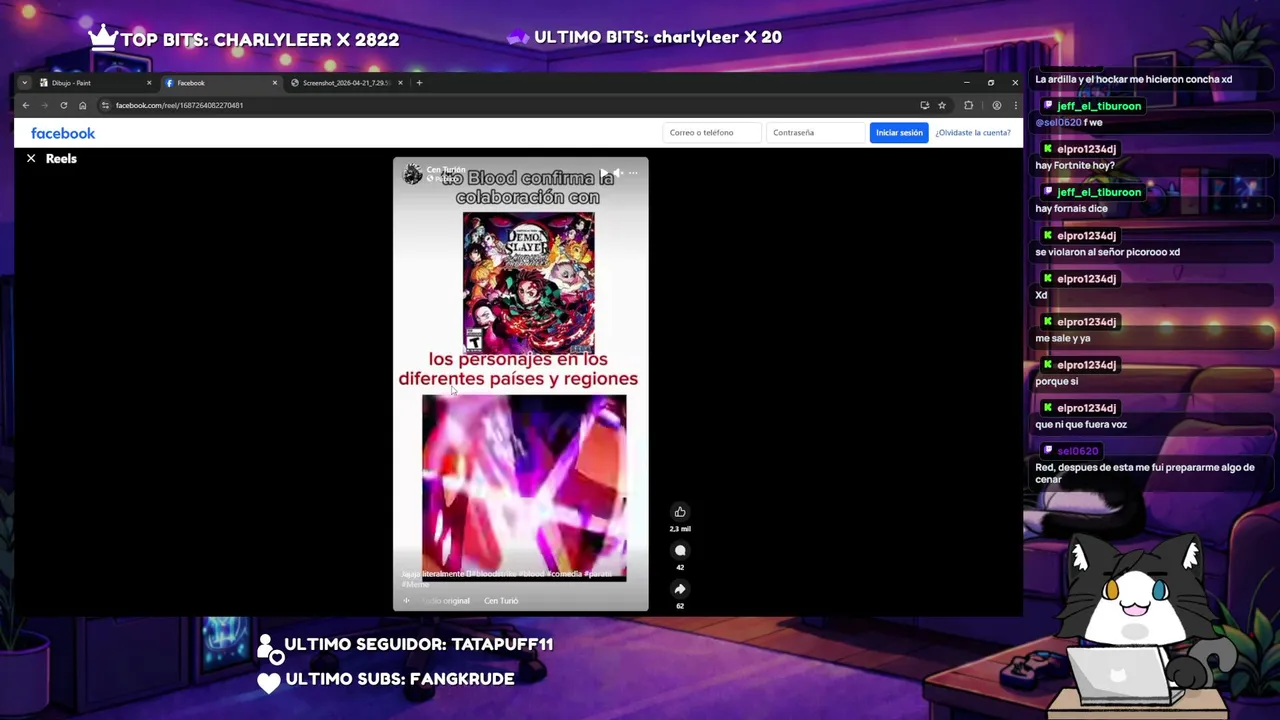This screenshot has width=1280, height=720.
Task: Click the Facebook logo
Action: click(63, 133)
